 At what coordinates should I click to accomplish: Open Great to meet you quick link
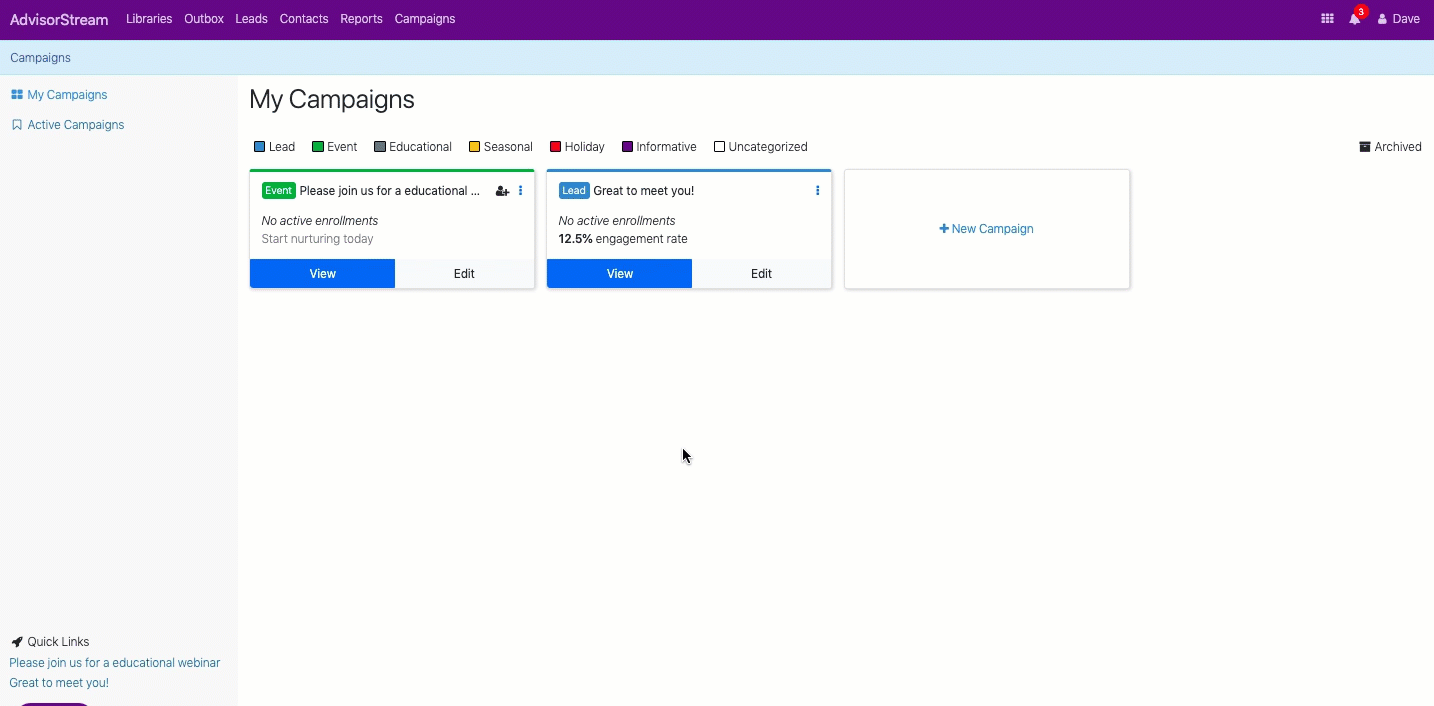[x=59, y=683]
